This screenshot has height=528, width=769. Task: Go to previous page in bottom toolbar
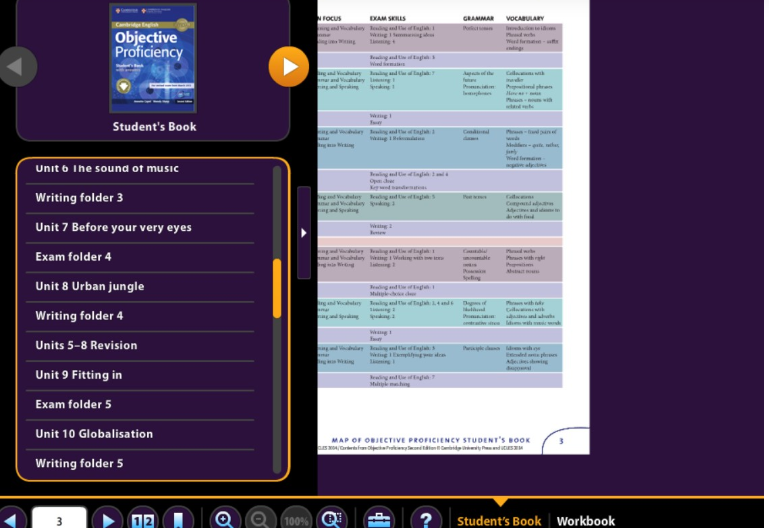[11, 520]
